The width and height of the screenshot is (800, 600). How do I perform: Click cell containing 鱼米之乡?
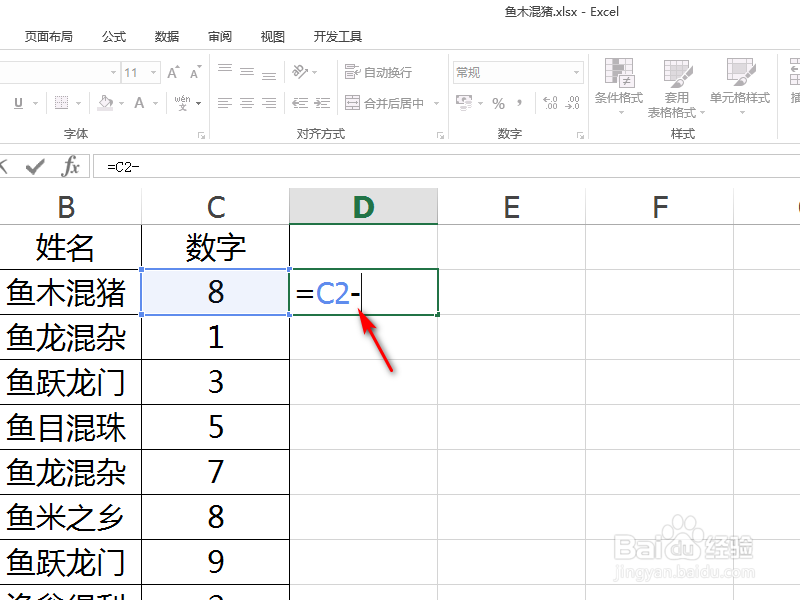(70, 517)
